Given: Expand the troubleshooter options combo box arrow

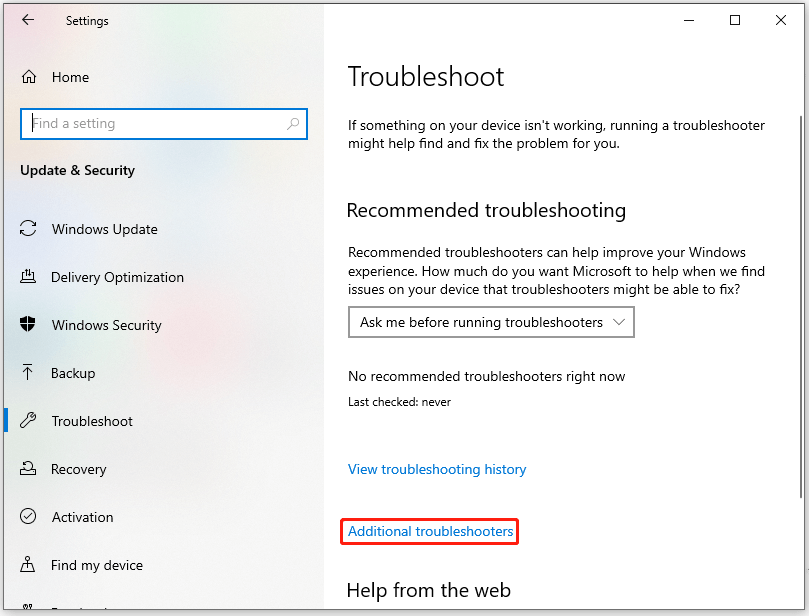Looking at the screenshot, I should tap(622, 321).
